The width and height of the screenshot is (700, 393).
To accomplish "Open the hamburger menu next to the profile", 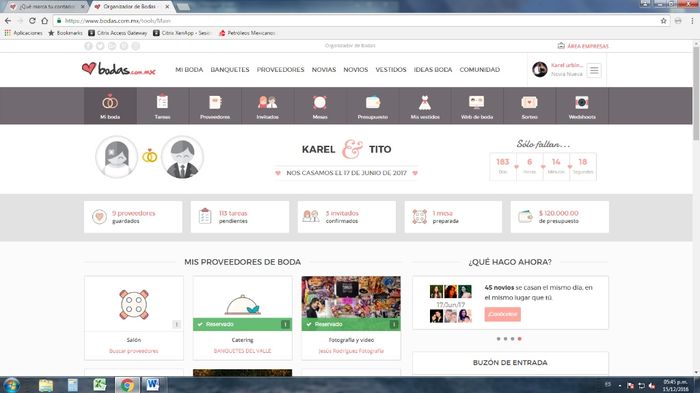I will 594,70.
